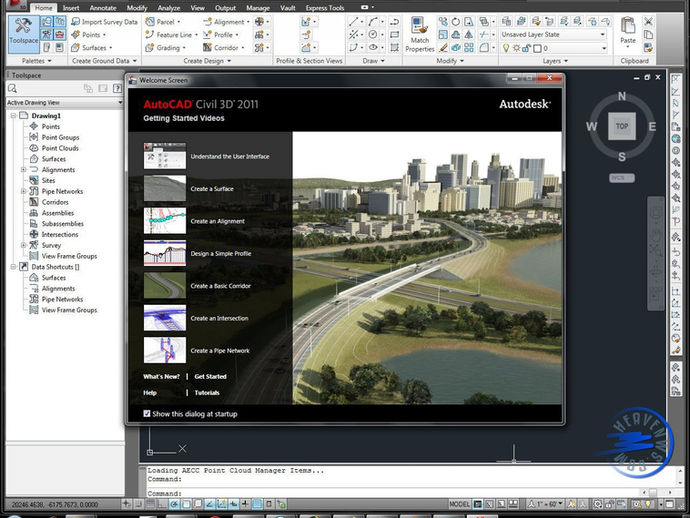
Task: Open the What's New? link
Action: (161, 377)
